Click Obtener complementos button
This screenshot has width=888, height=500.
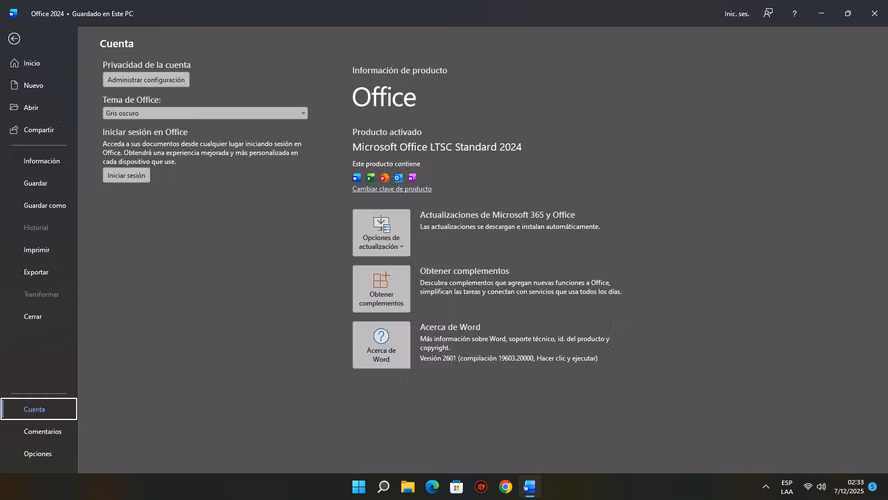[x=381, y=289]
